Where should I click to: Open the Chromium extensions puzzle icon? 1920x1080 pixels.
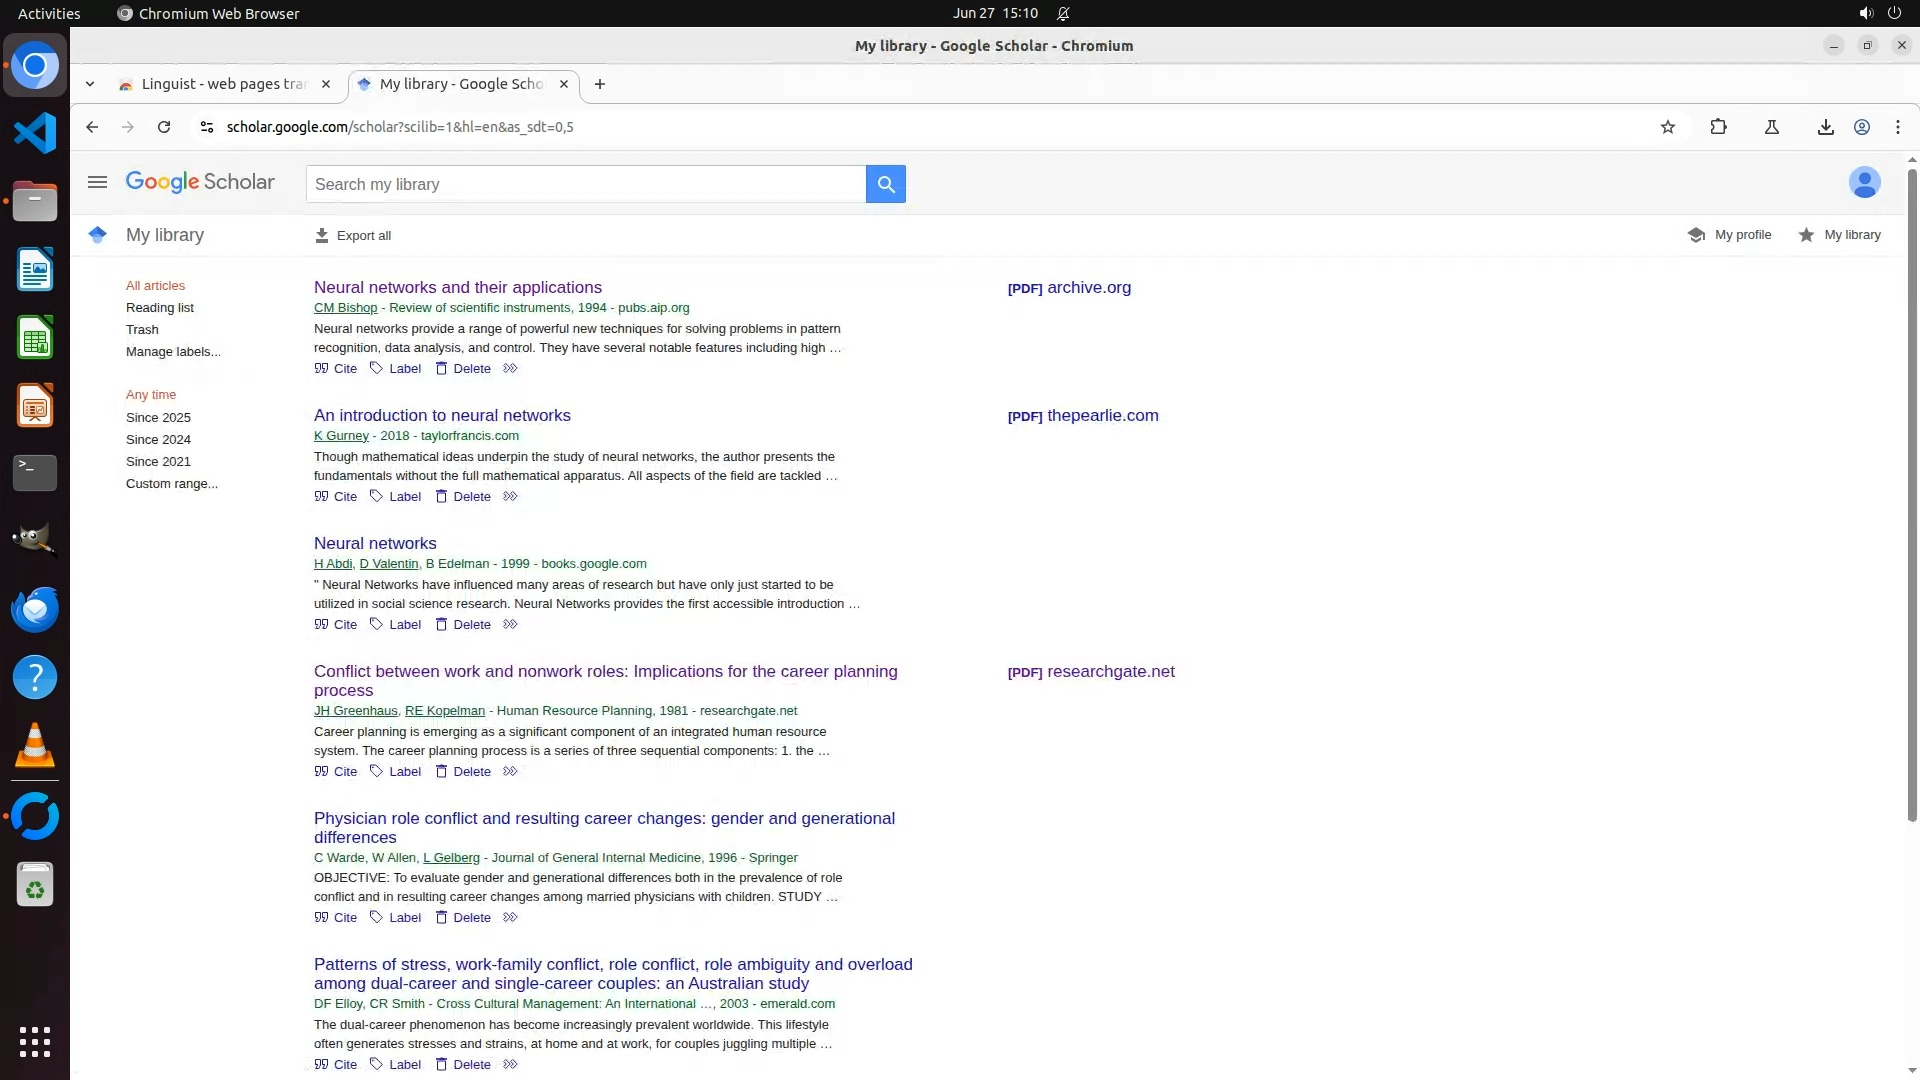1718,127
